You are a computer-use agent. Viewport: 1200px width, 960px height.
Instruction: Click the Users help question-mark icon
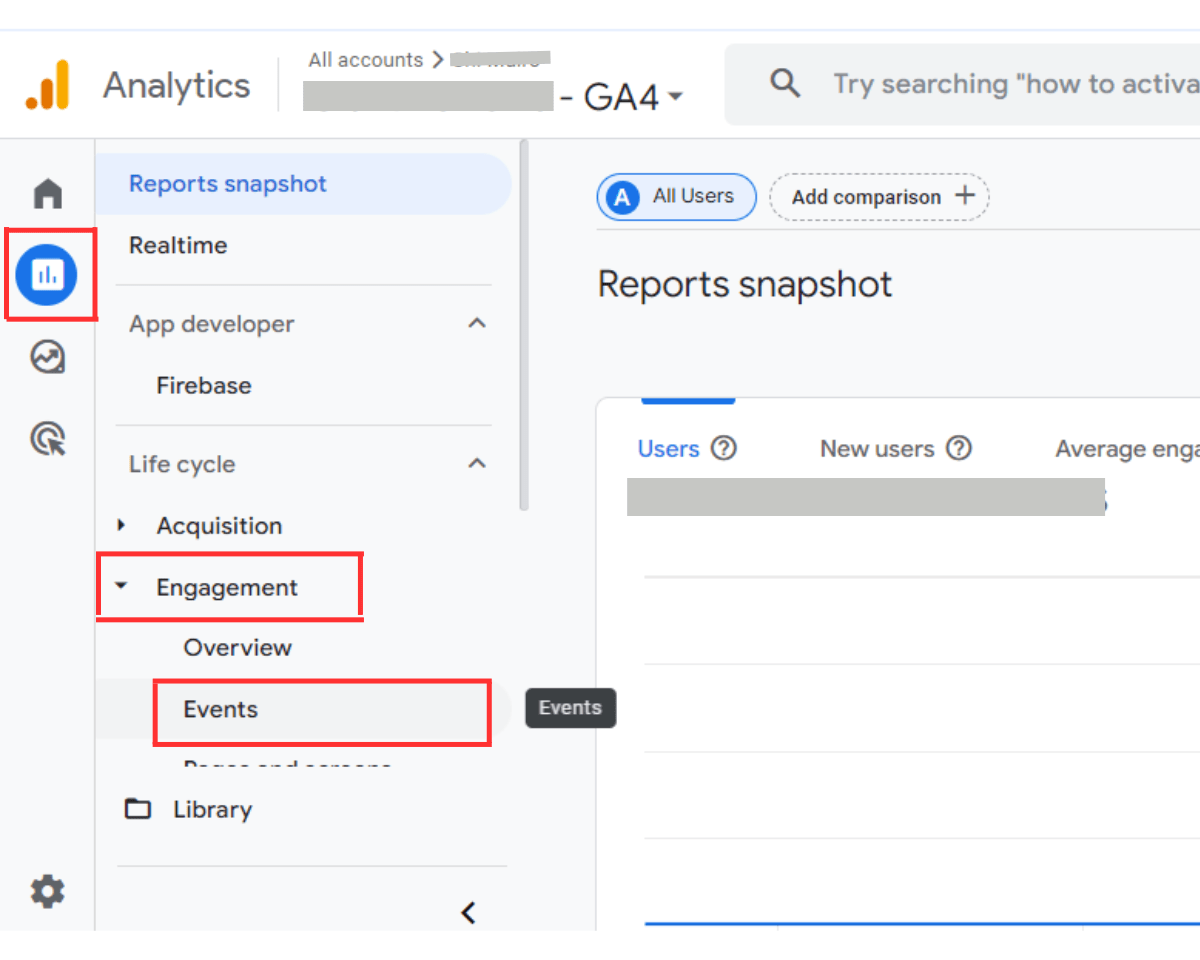point(723,448)
